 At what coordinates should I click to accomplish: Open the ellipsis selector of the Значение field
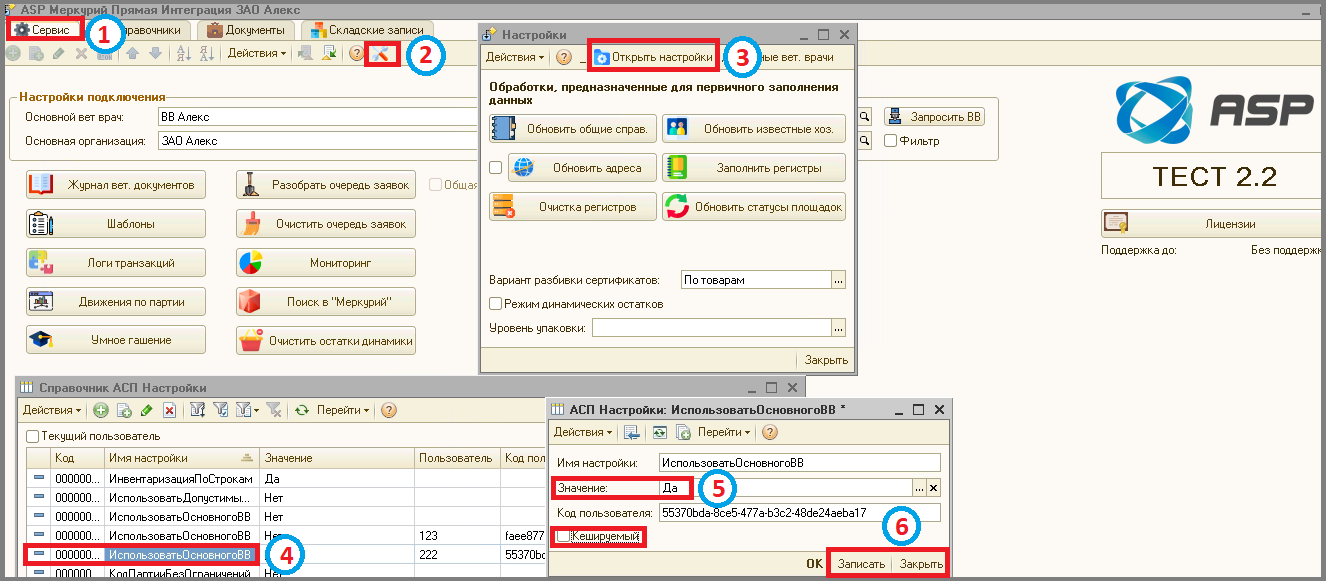pos(919,488)
